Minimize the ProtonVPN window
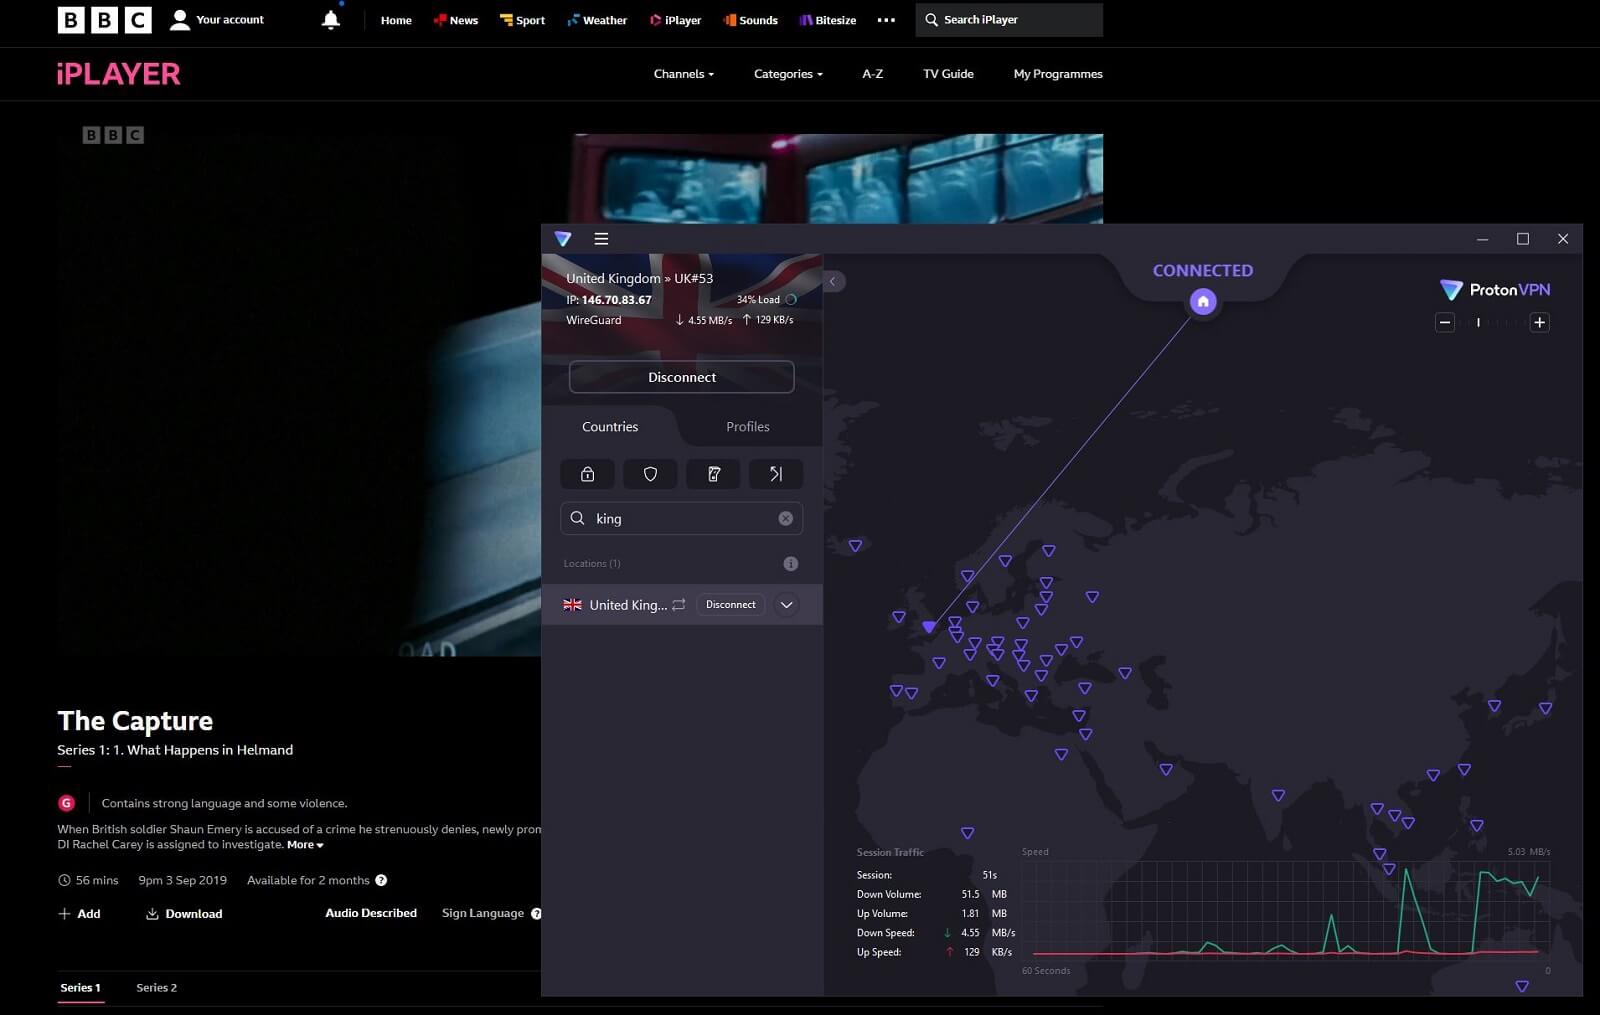This screenshot has width=1600, height=1015. (x=1483, y=239)
